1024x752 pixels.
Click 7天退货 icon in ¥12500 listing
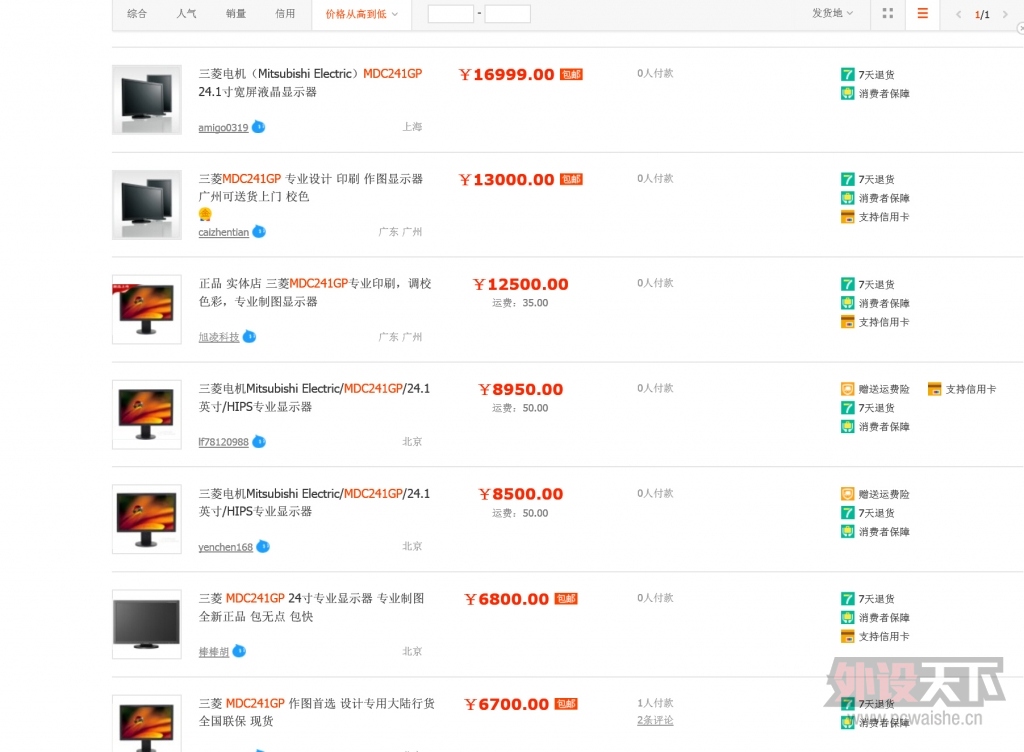(x=848, y=284)
